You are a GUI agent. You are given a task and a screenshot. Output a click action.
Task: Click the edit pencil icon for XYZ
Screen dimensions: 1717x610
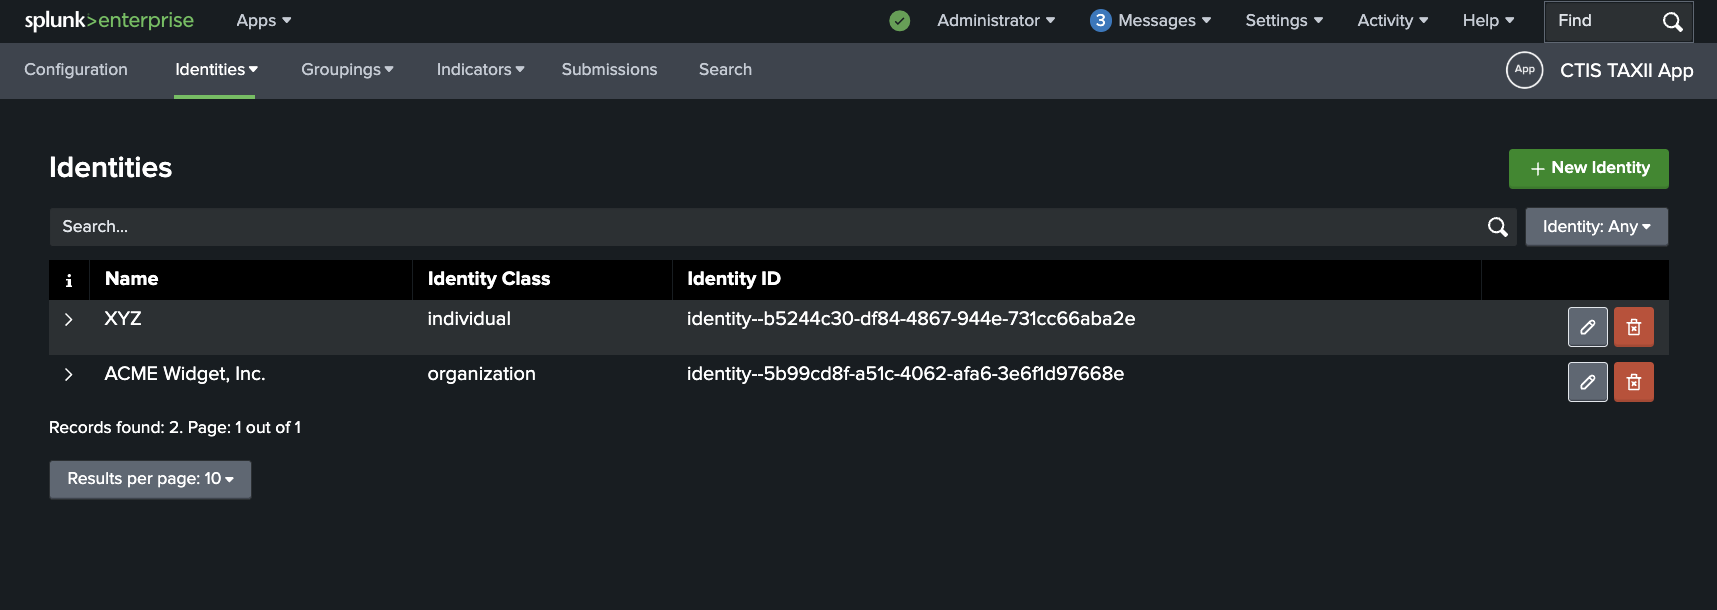[1587, 327]
